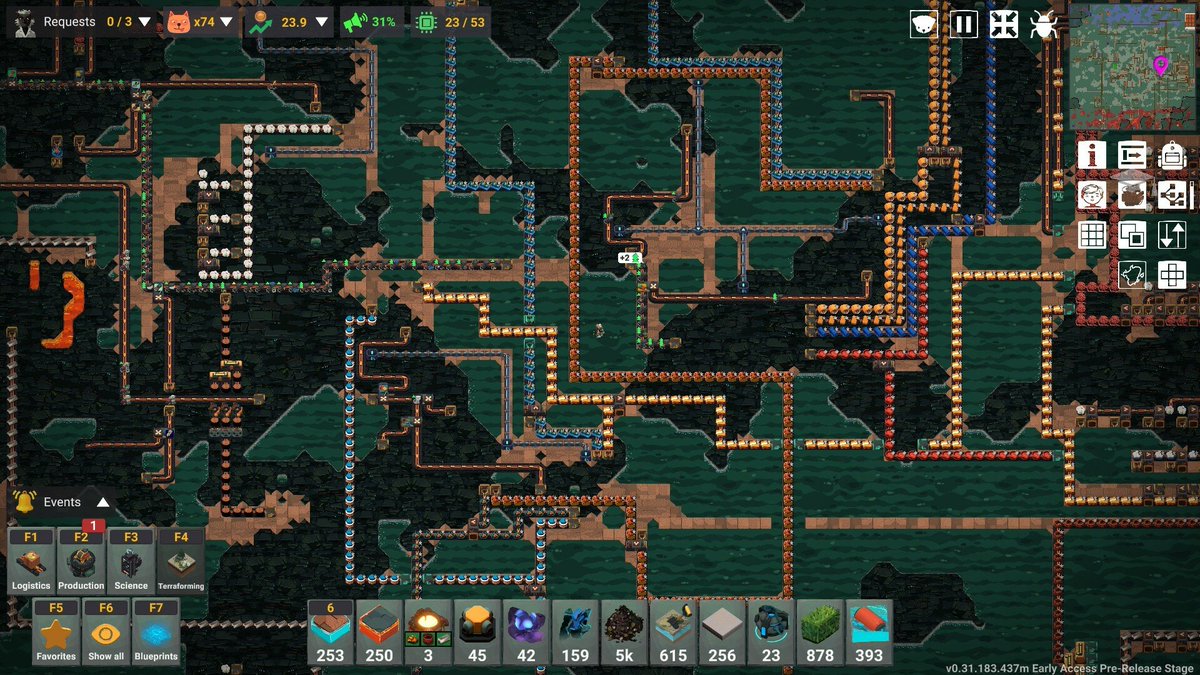
Task: Select the dark rubble item 5k
Action: click(624, 633)
